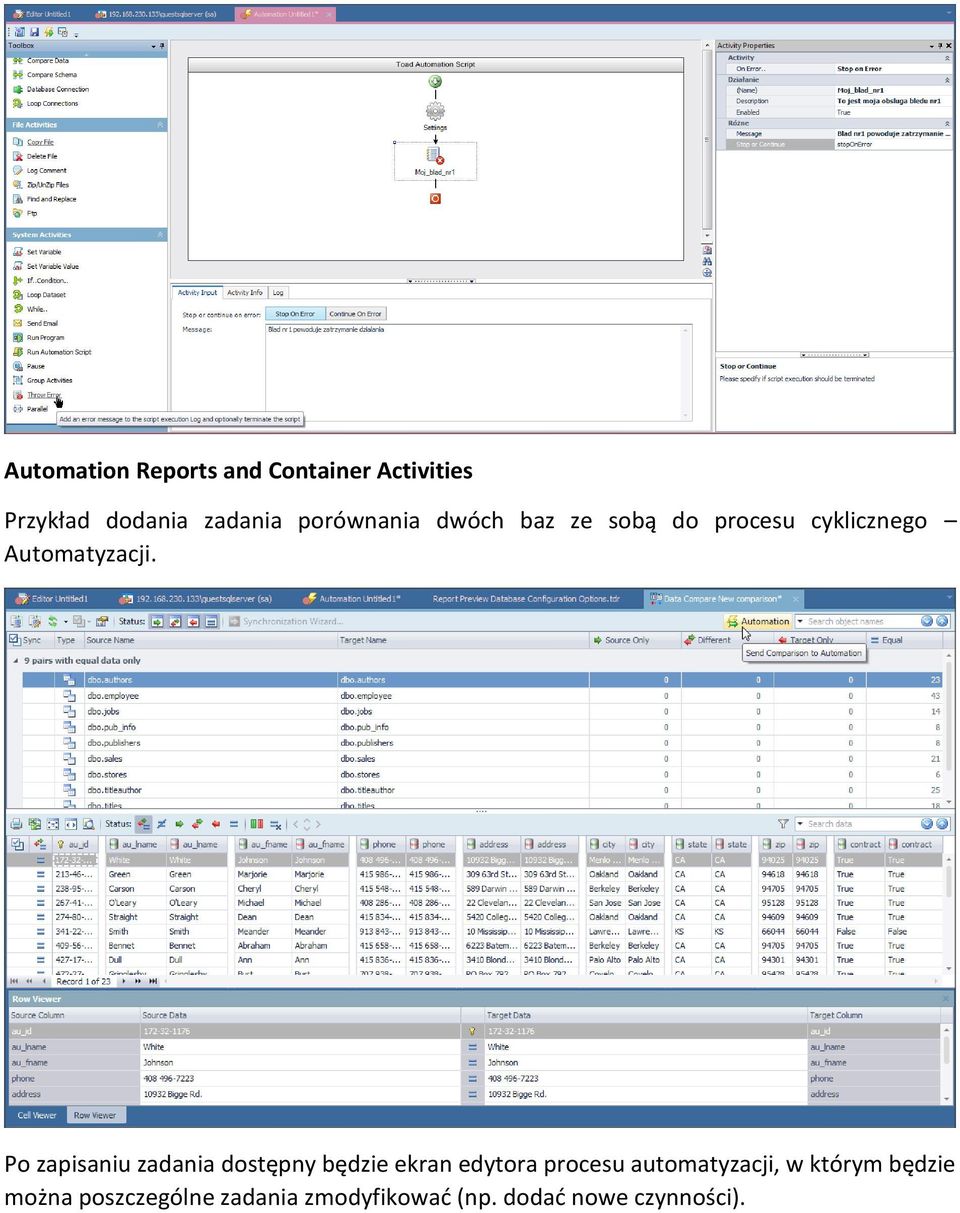Collapse the Różne properties group
This screenshot has width=960, height=1213.
coord(946,123)
